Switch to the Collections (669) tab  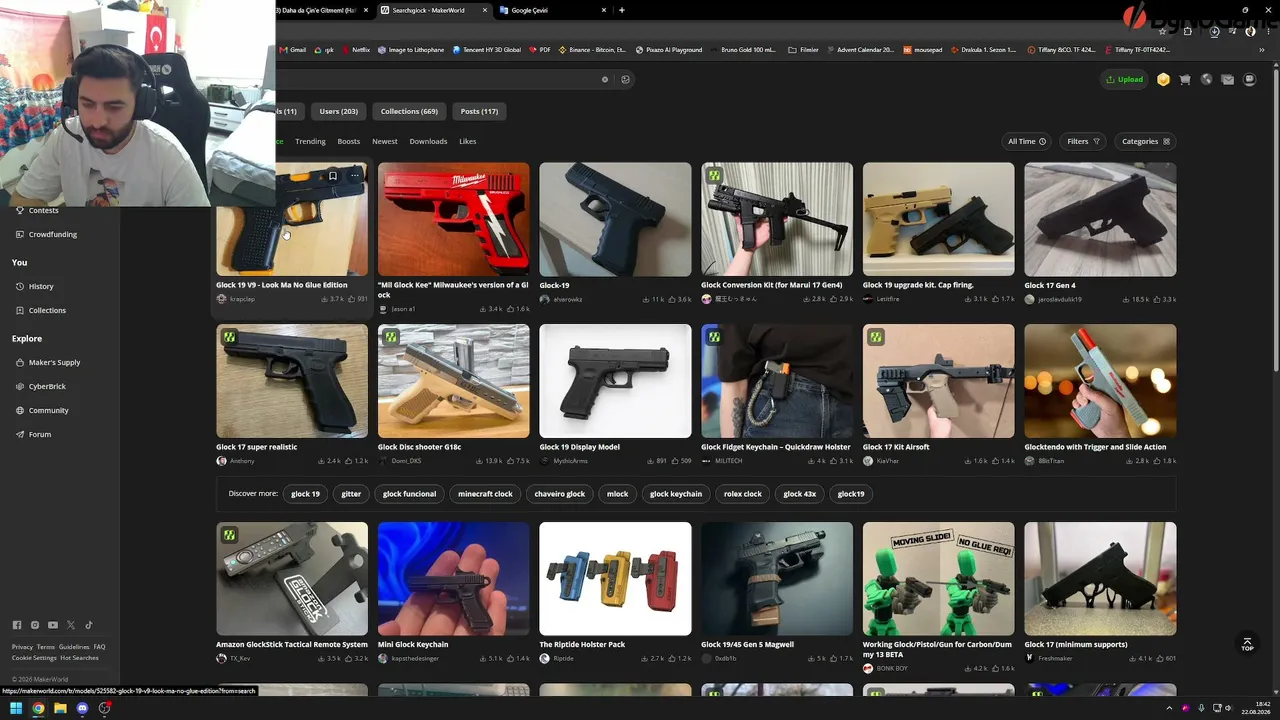click(409, 111)
